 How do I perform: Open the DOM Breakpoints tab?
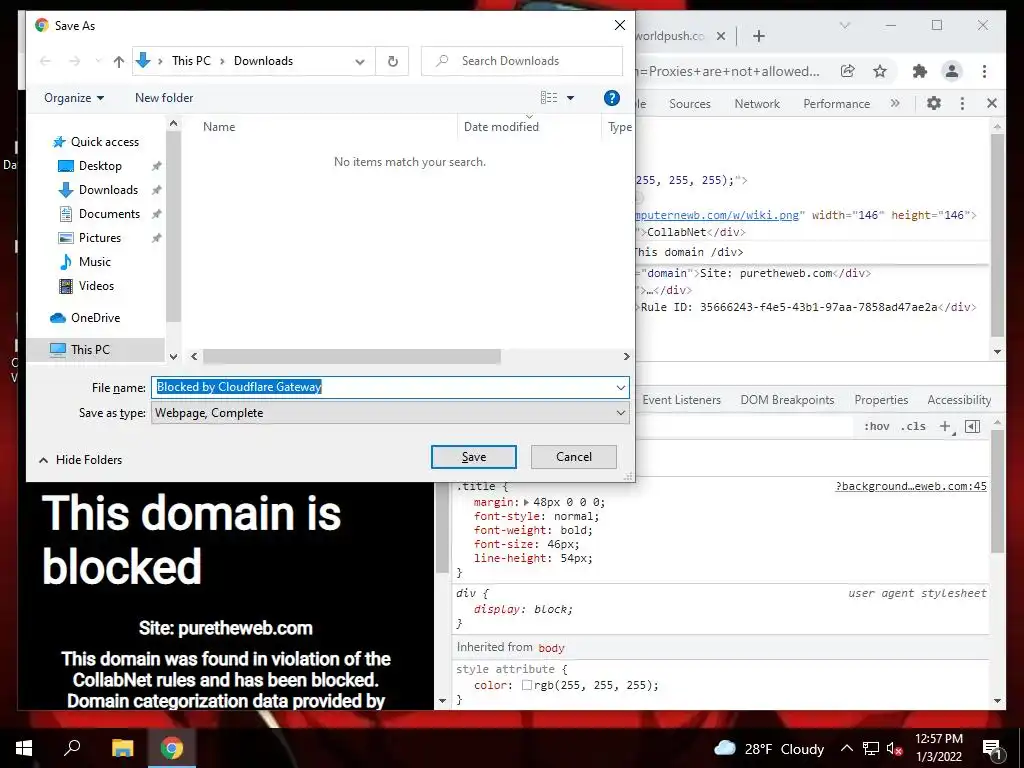pos(787,400)
